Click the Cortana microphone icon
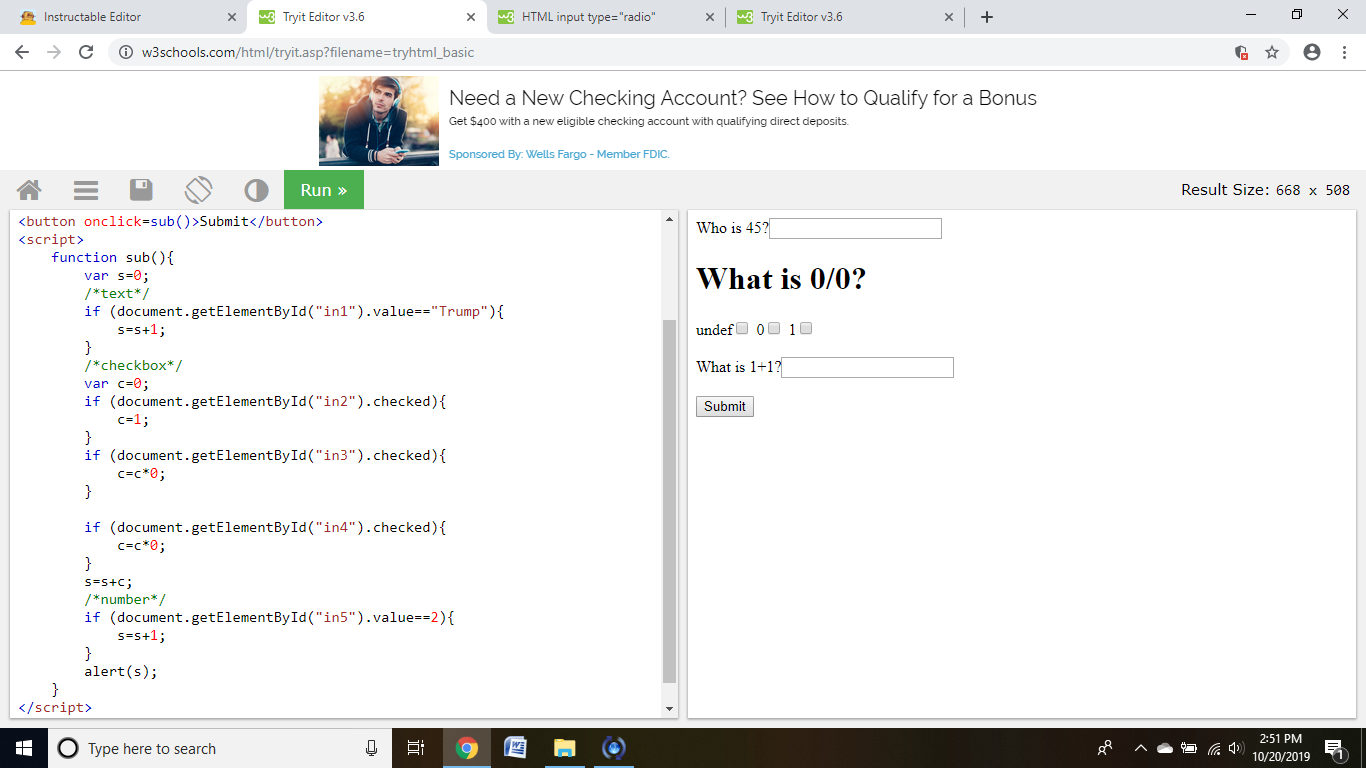 click(x=371, y=748)
